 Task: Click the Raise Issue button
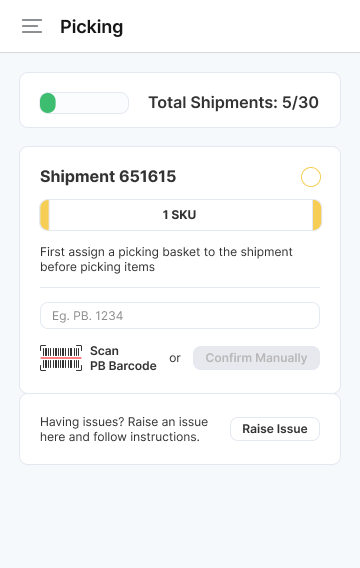click(275, 429)
